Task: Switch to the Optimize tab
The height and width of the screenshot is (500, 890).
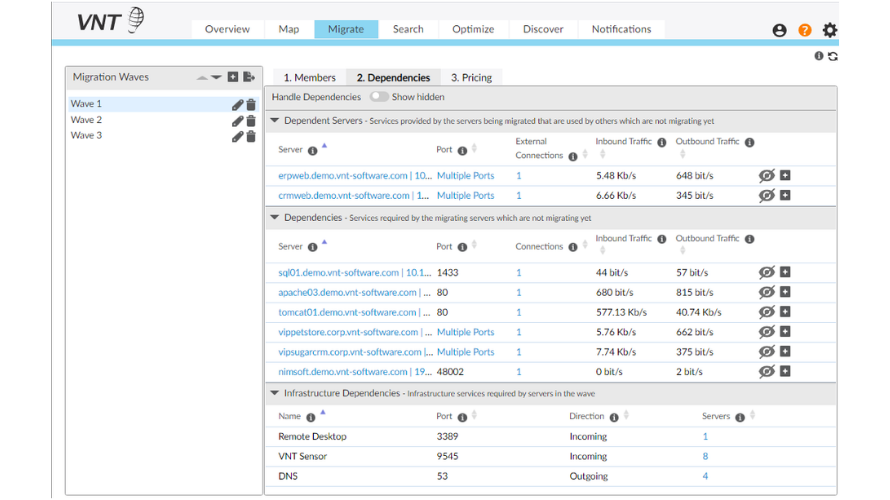Action: 473,29
